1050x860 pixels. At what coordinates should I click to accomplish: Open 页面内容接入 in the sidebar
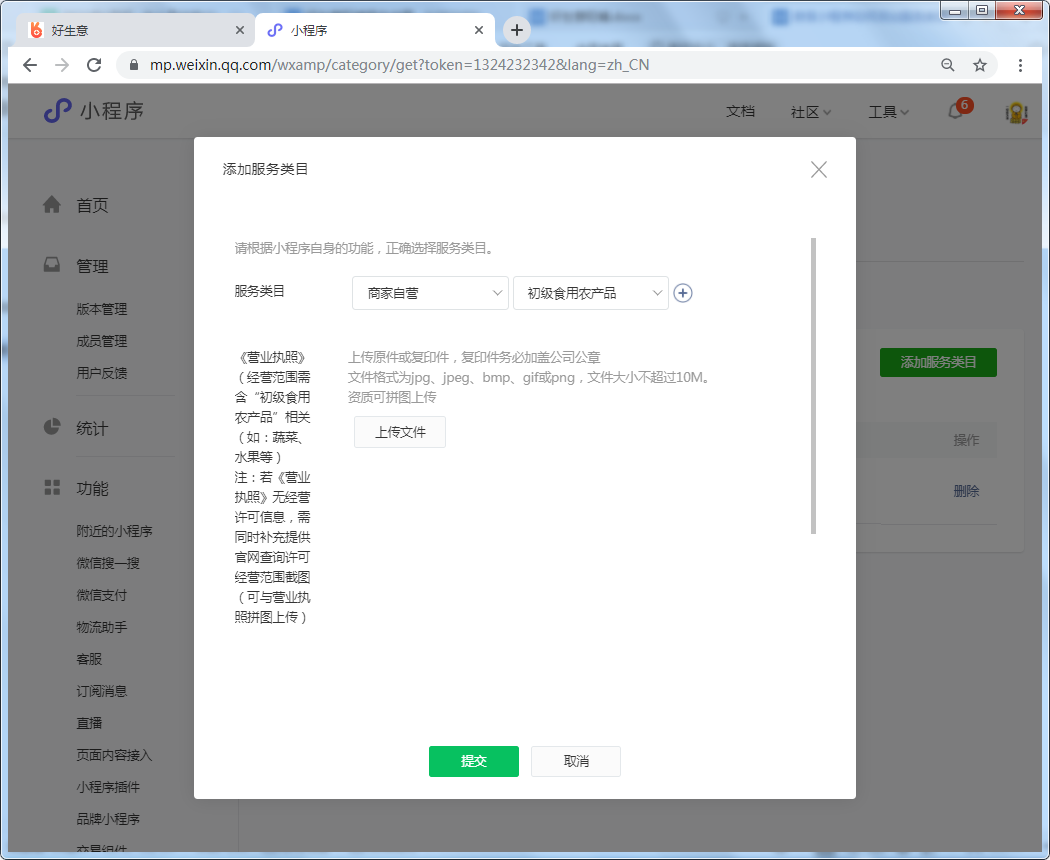[x=115, y=756]
